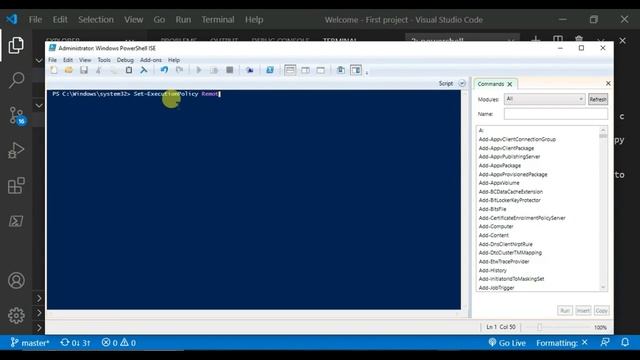Click the Refresh button
The height and width of the screenshot is (360, 640).
598,99
